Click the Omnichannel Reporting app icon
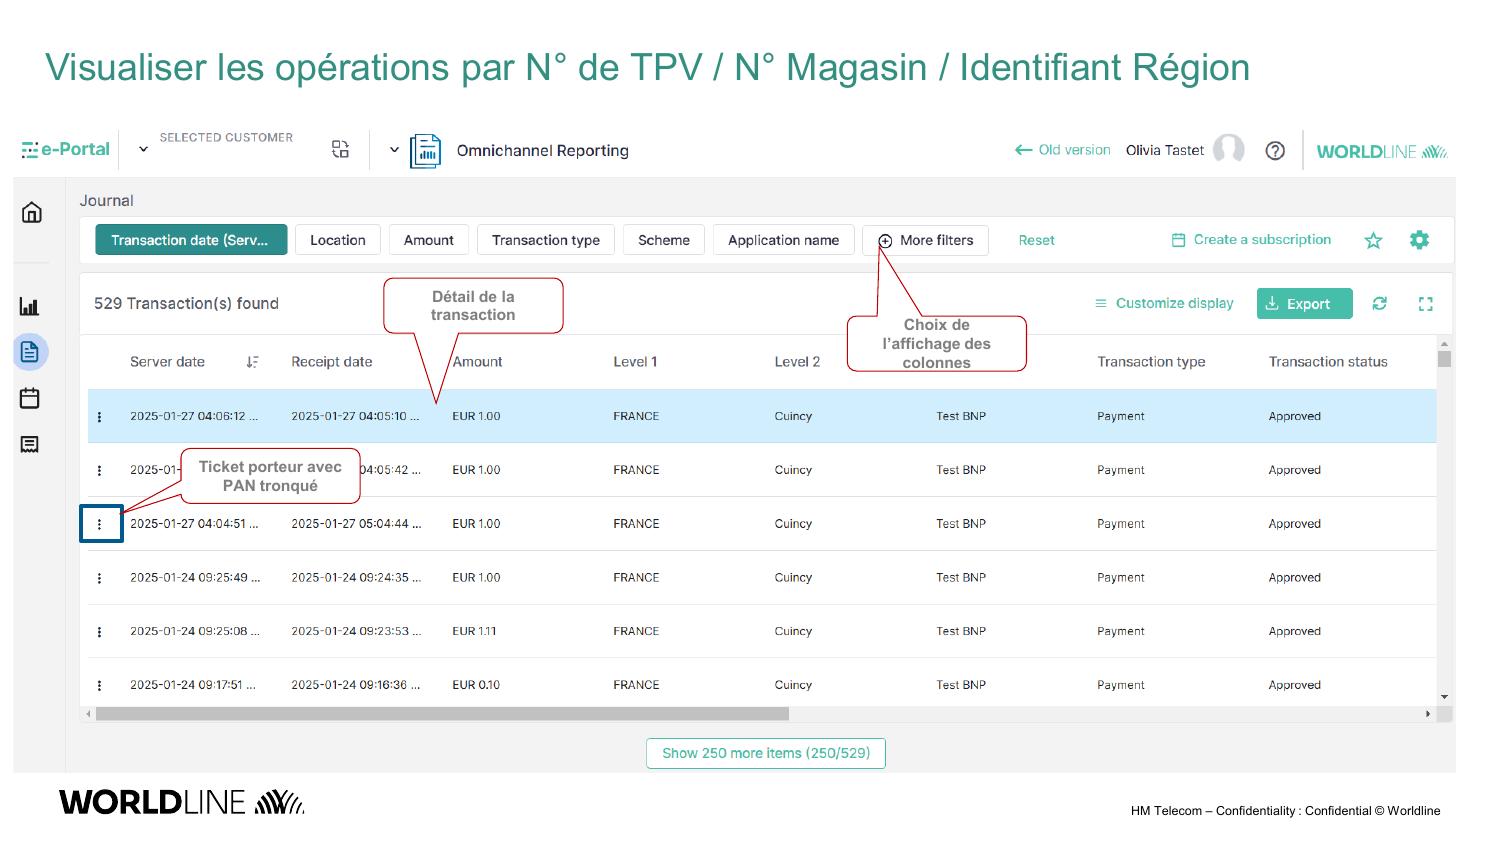The image size is (1500, 844). pos(426,151)
